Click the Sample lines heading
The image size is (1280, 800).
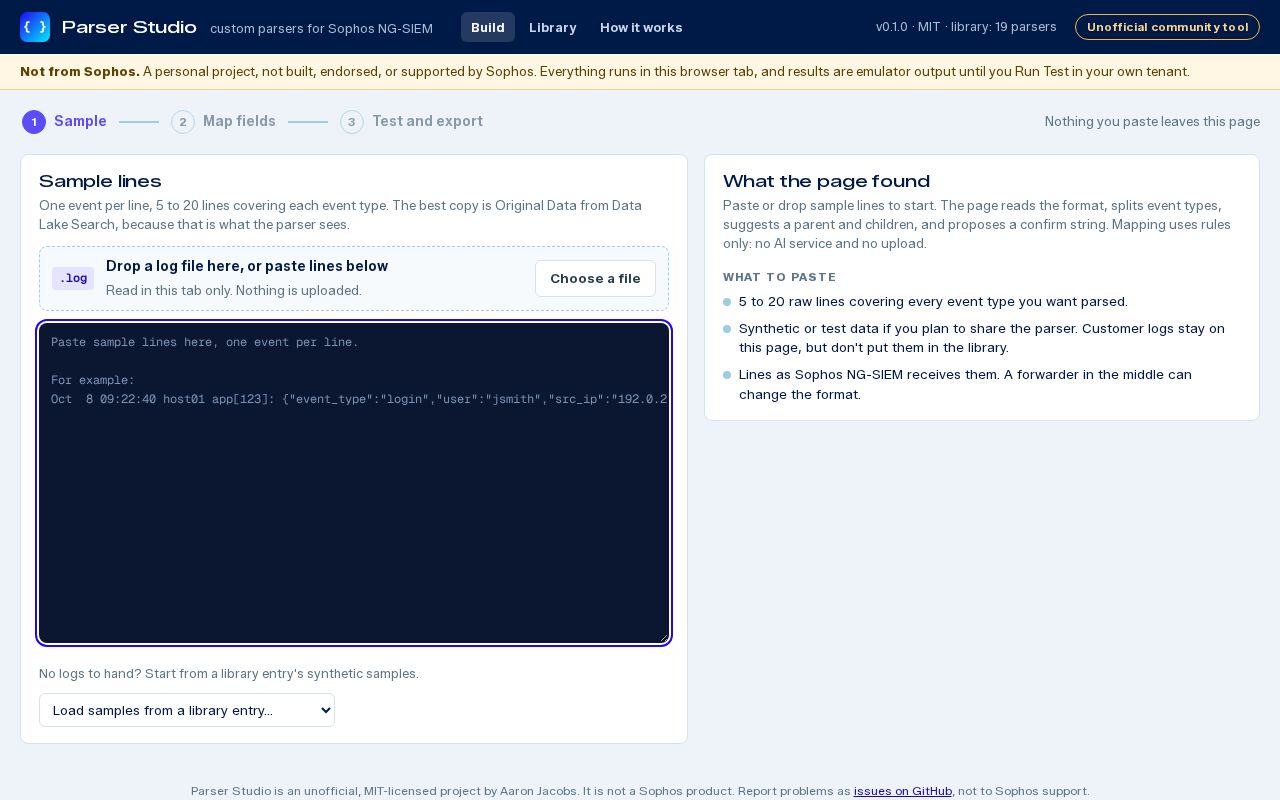100,181
